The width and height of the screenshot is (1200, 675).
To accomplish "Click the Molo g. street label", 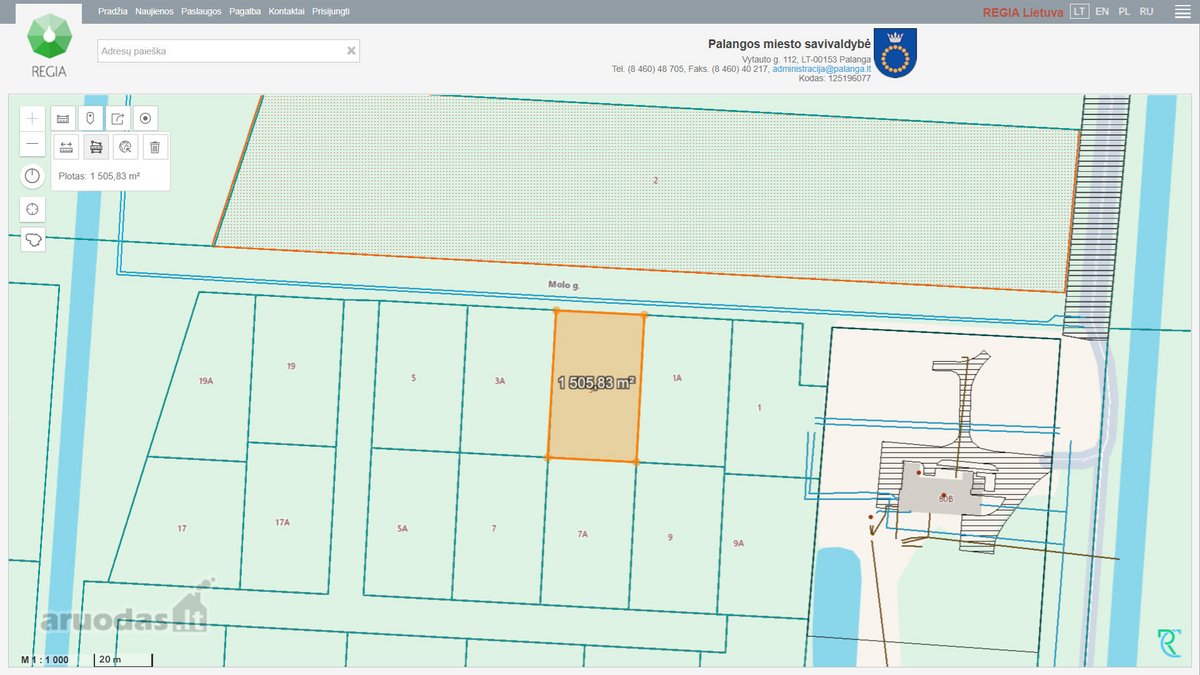I will [x=564, y=285].
